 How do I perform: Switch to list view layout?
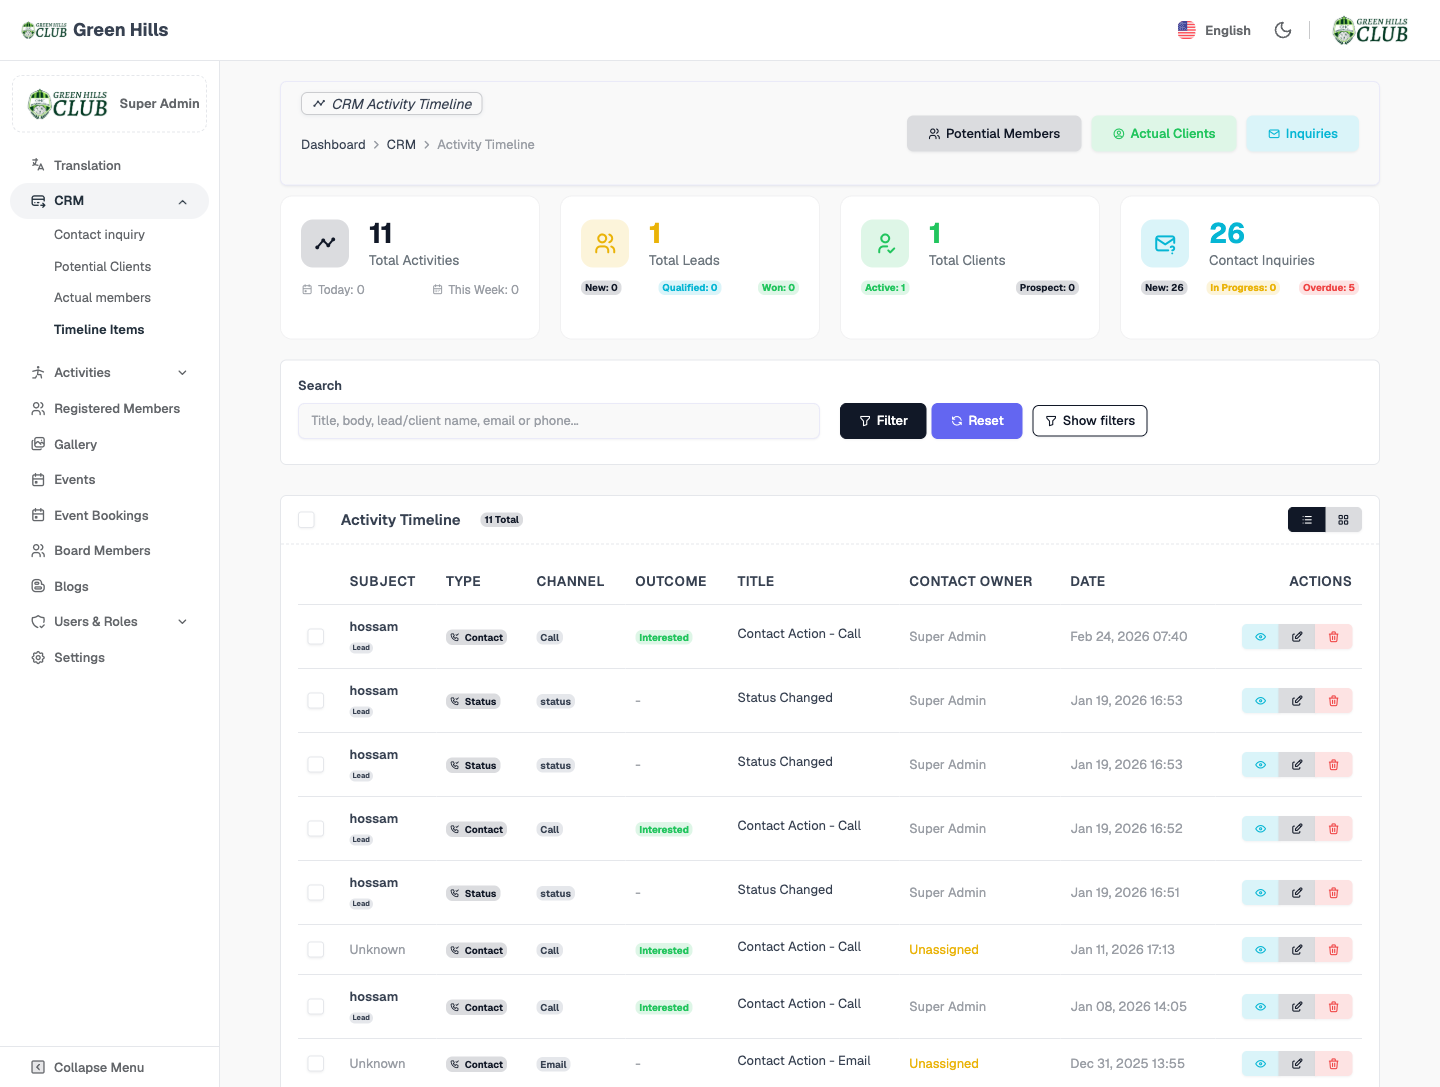[1307, 520]
